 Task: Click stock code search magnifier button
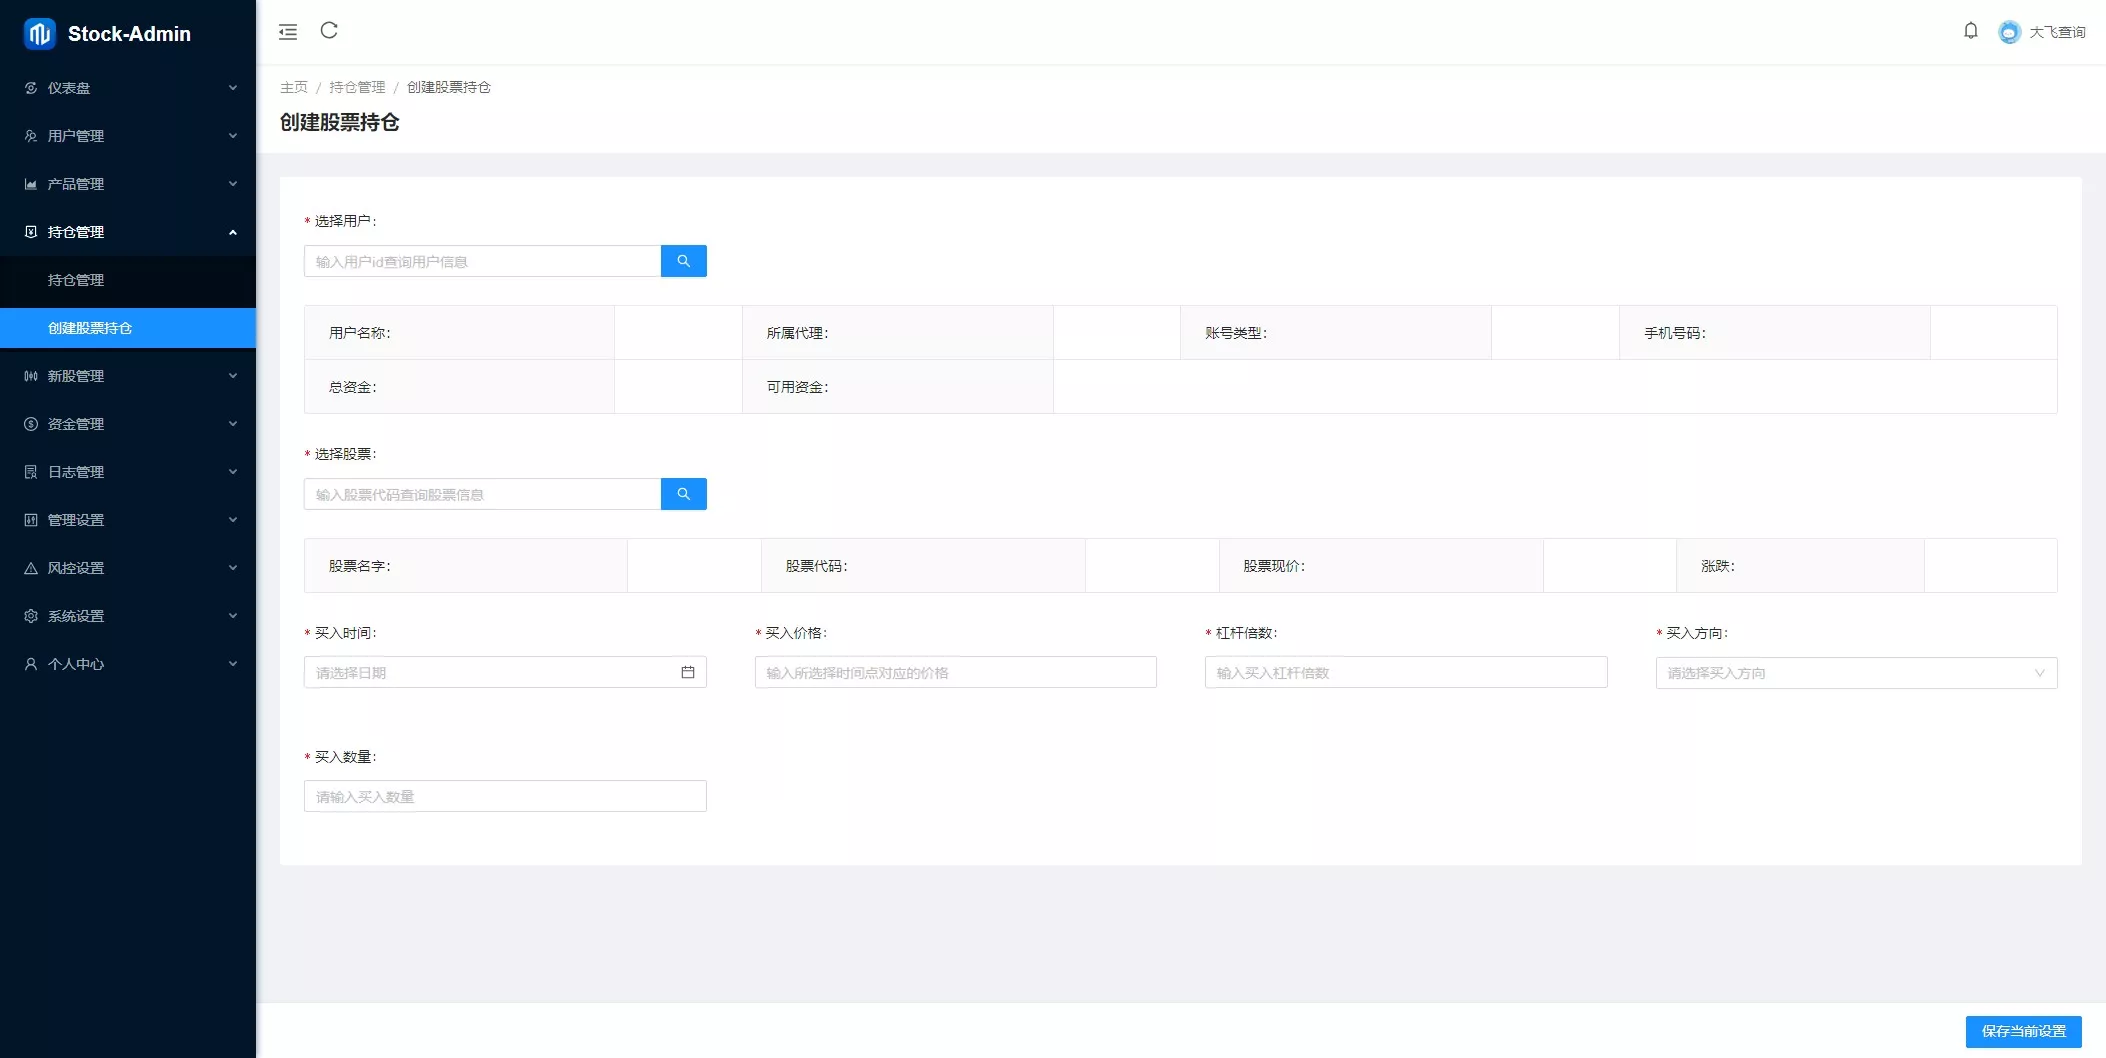[684, 494]
